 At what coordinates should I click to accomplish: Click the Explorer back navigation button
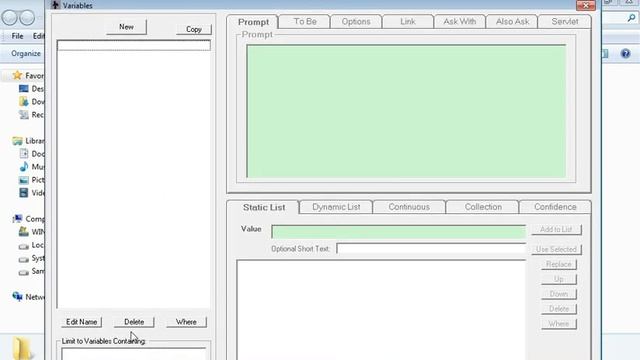tap(9, 18)
